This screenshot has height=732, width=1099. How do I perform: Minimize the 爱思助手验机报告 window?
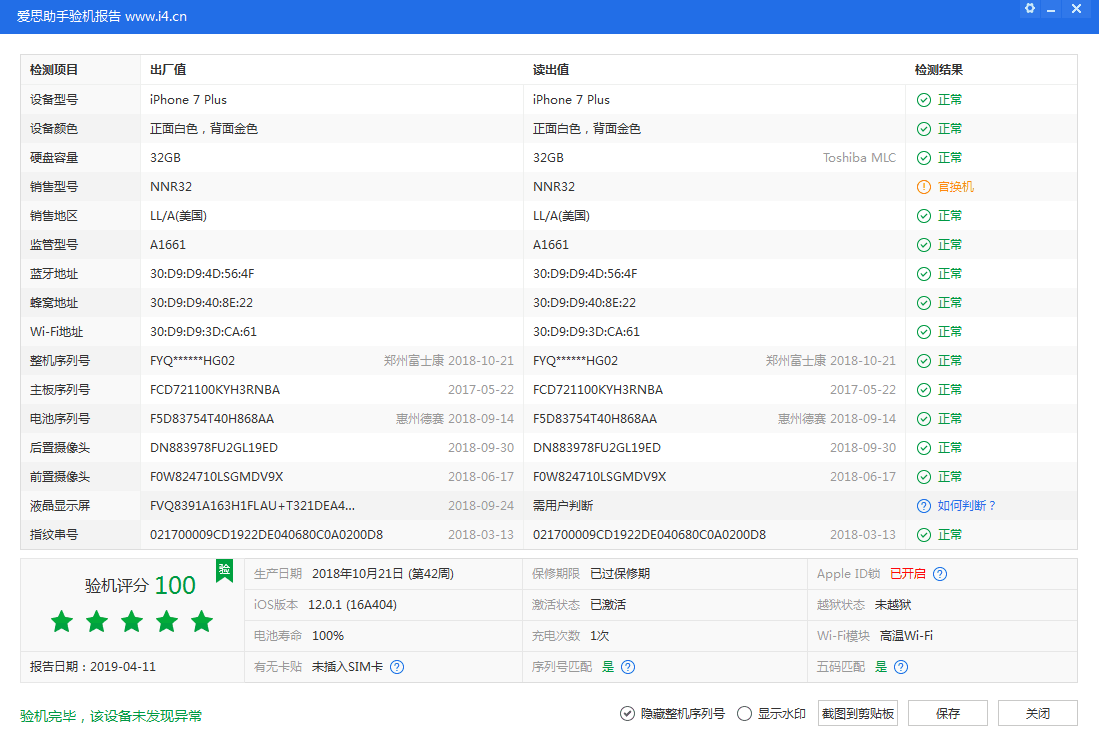(1051, 9)
